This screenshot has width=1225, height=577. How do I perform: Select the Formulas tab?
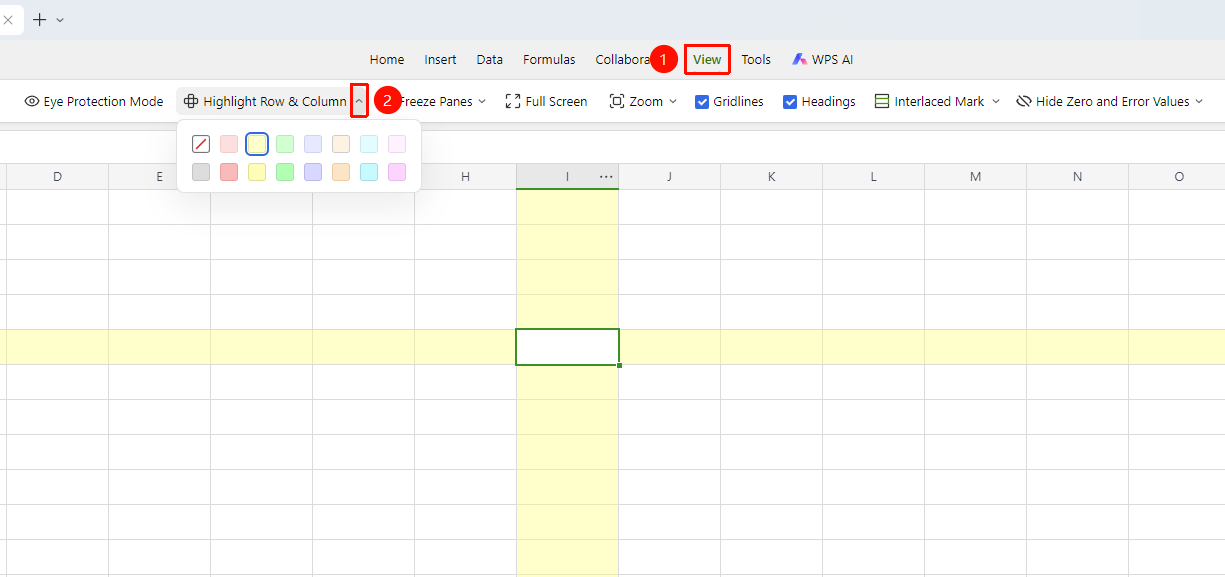coord(549,59)
